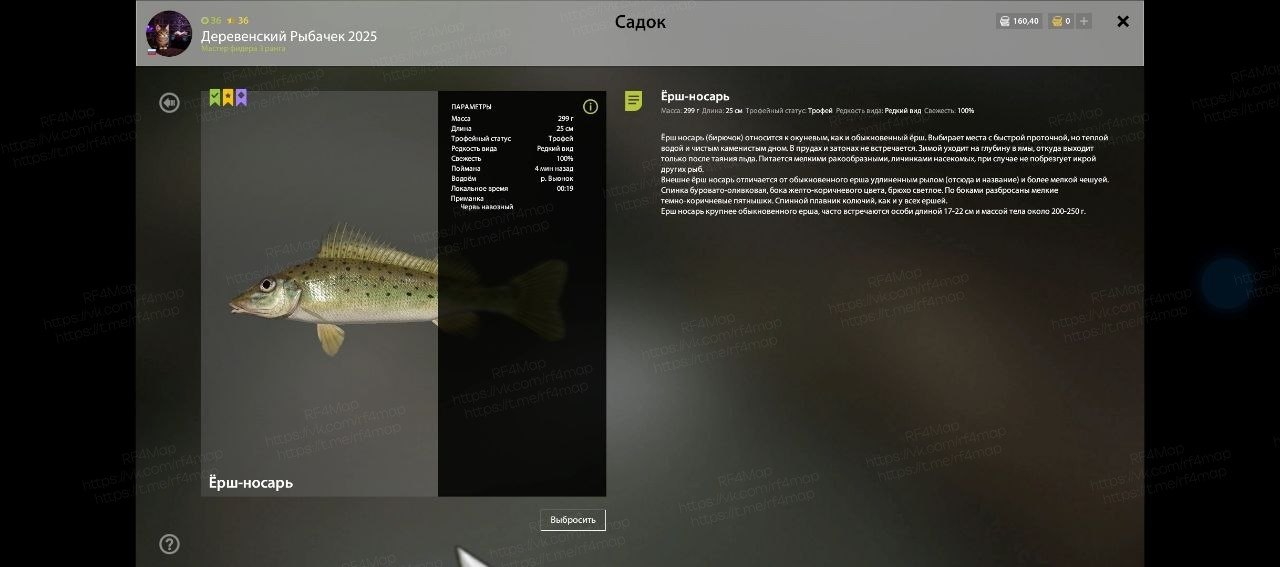Screen dimensions: 1280x567
Task: Click the Ёрш-носарь description title
Action: tap(695, 96)
